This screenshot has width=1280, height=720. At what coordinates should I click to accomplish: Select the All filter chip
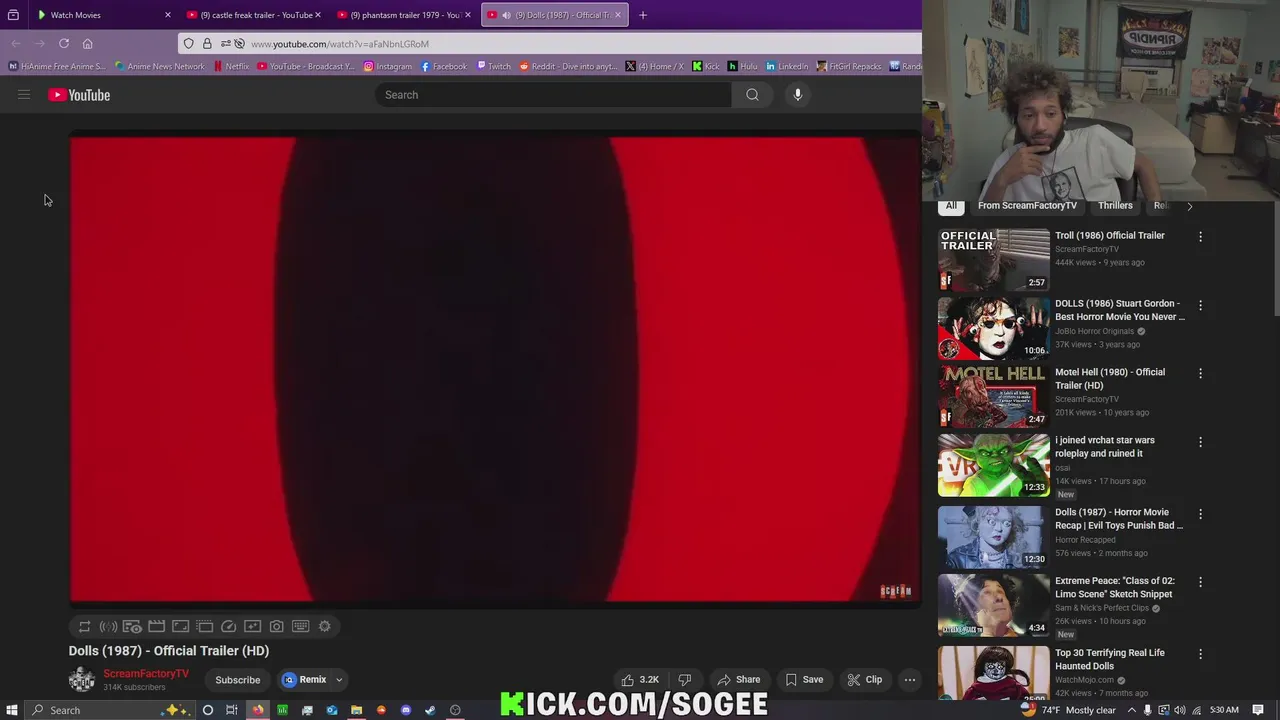951,206
